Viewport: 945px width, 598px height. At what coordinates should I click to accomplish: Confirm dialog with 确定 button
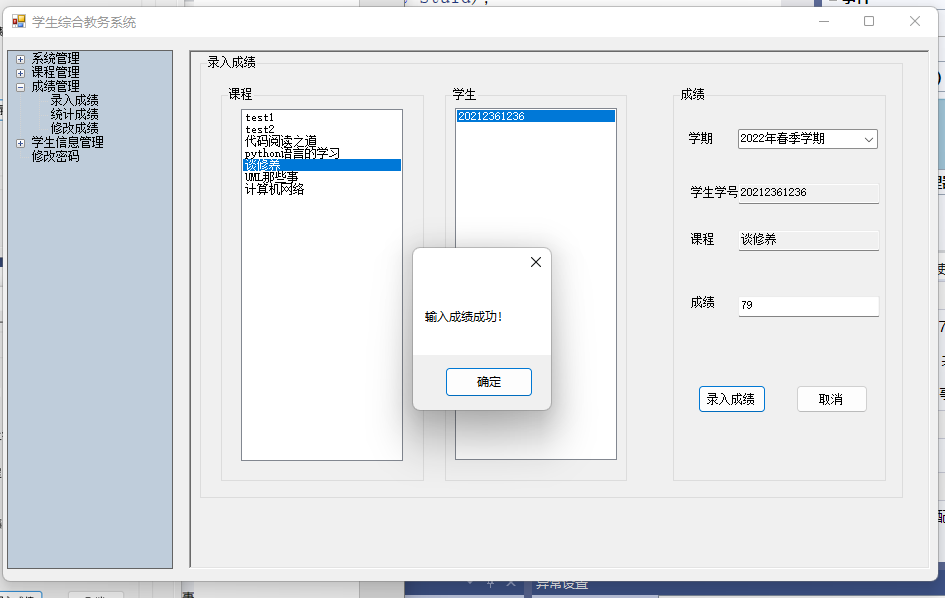click(x=489, y=382)
